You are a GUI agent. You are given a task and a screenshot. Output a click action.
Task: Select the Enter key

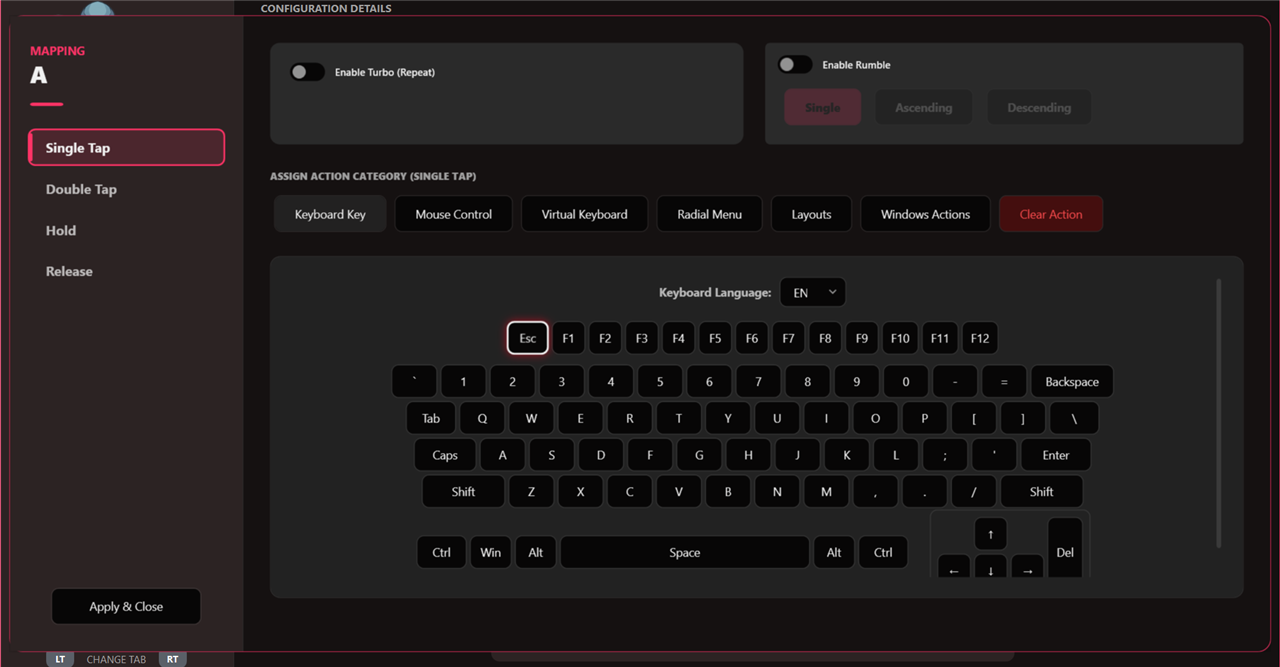point(1056,455)
